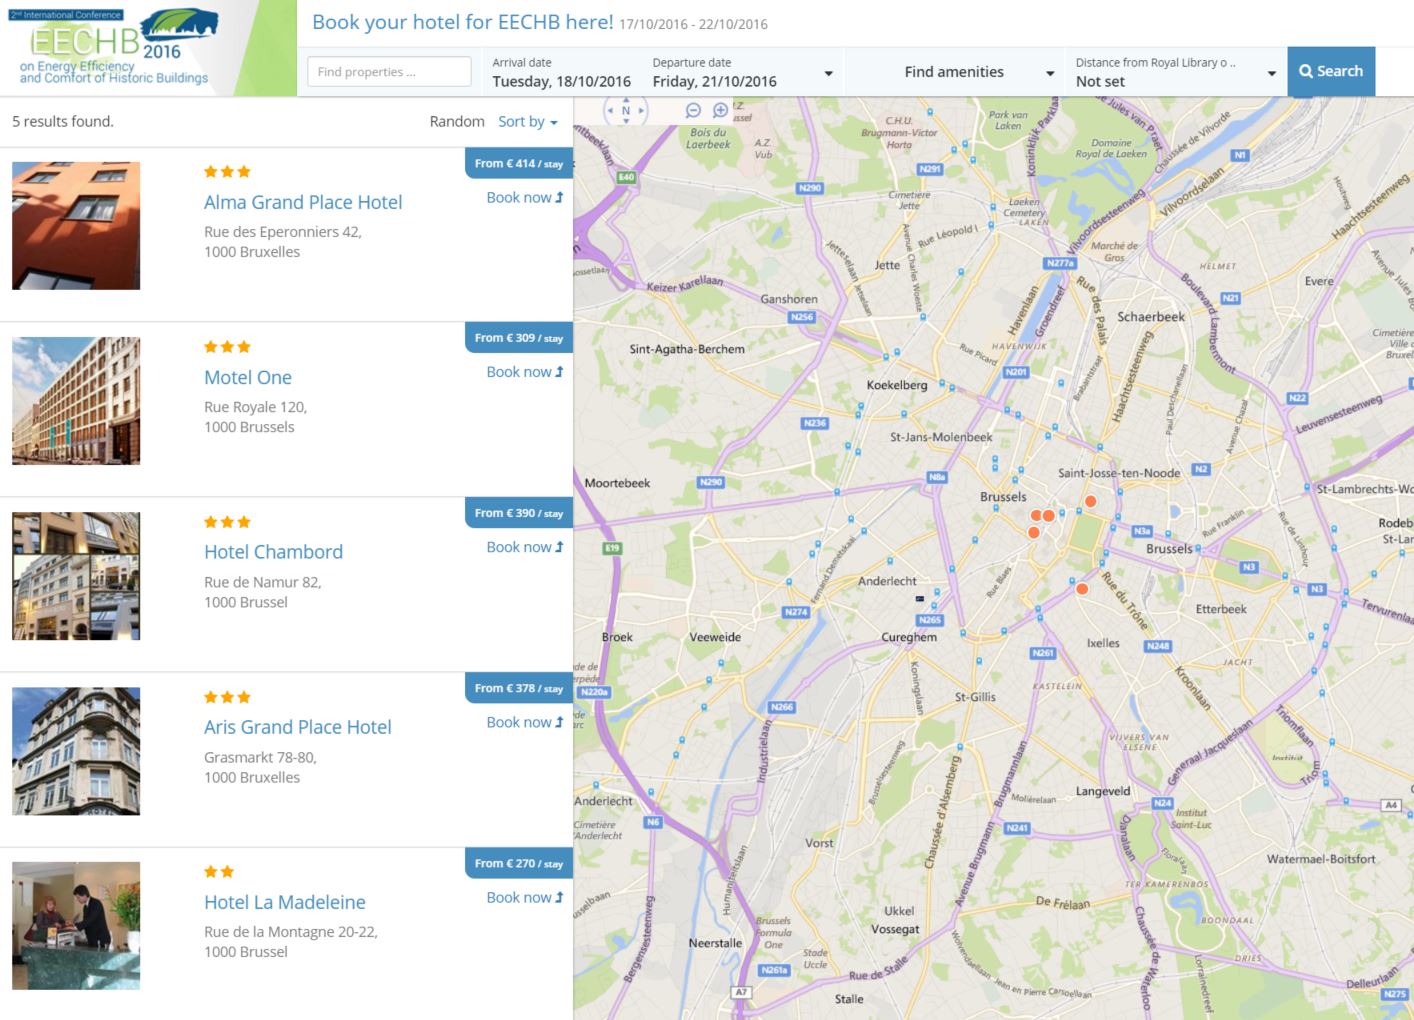Open the Motel One hotel title link
The width and height of the screenshot is (1414, 1020).
coord(248,378)
